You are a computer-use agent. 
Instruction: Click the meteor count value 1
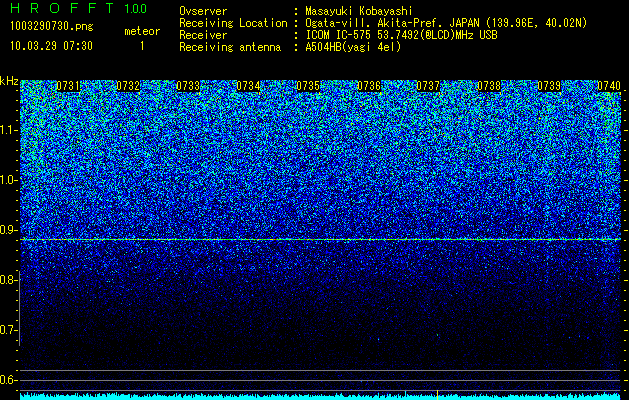pyautogui.click(x=142, y=46)
